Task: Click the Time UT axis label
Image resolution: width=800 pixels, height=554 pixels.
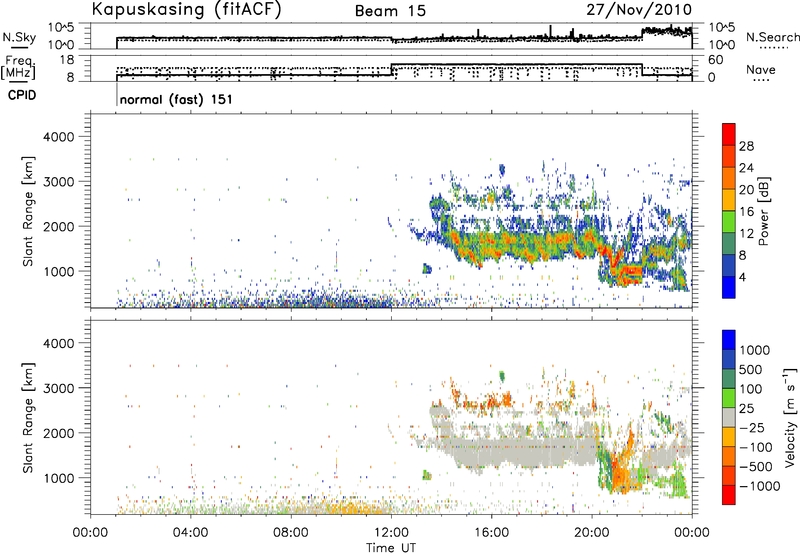Action: click(391, 548)
